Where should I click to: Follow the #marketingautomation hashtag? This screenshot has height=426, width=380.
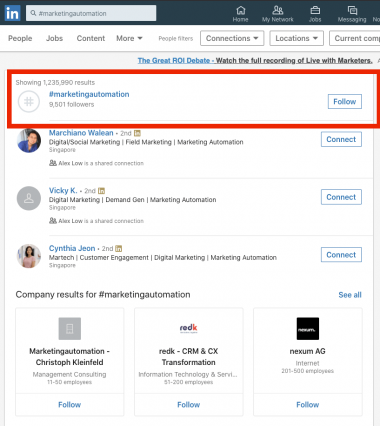(345, 101)
